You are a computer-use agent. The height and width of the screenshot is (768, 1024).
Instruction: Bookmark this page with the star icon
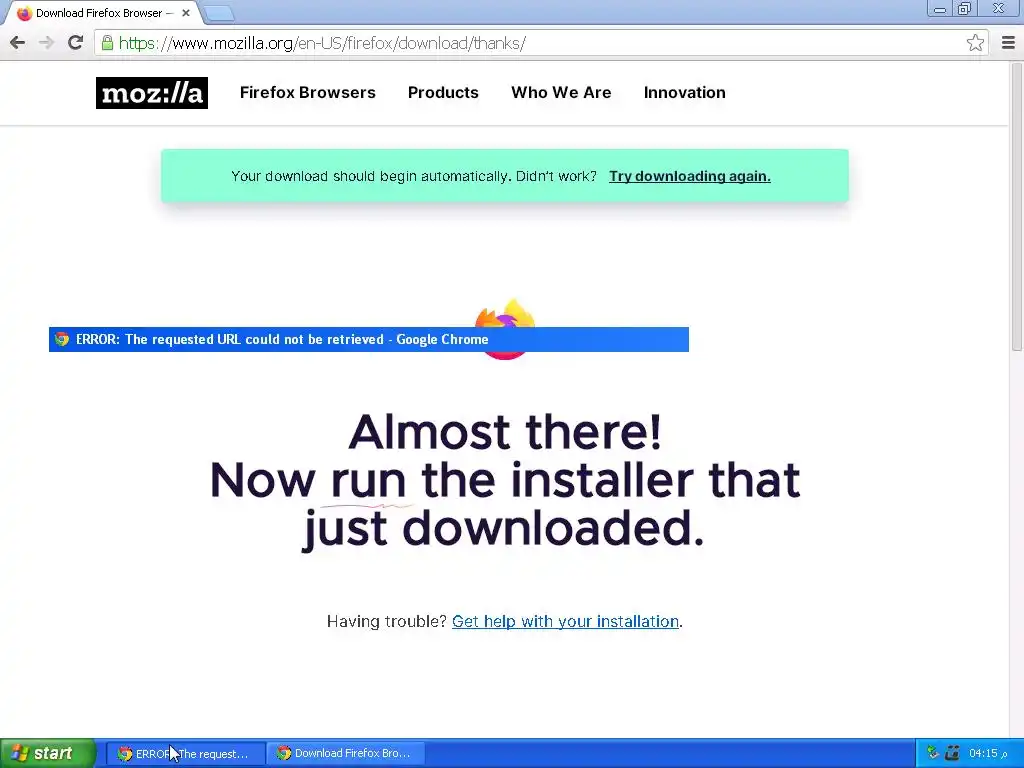(x=975, y=43)
